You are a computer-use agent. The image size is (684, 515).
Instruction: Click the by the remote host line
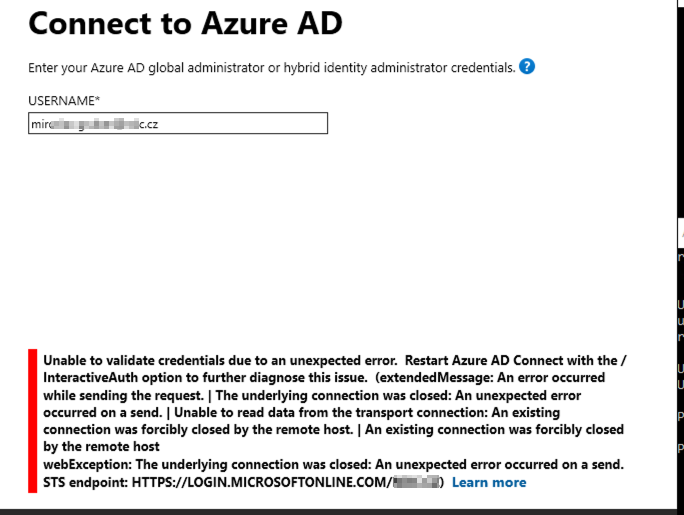(x=101, y=447)
